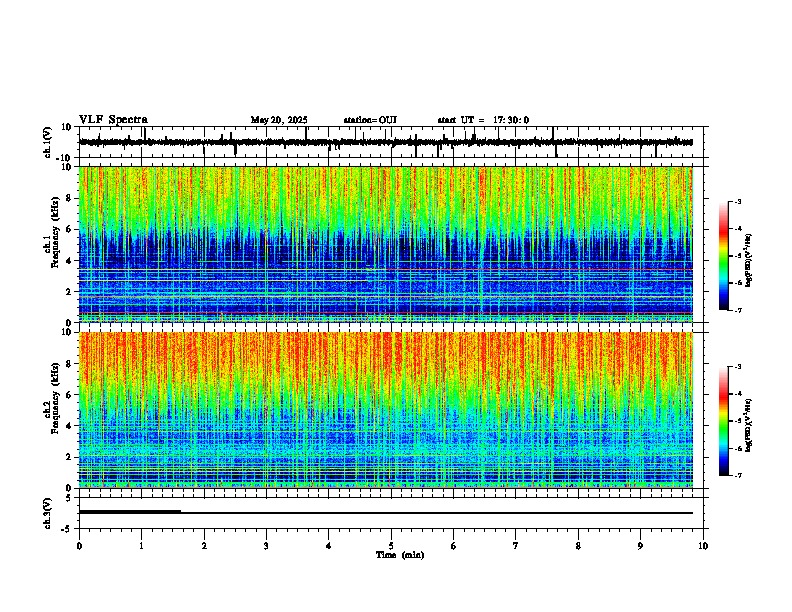Click time axis tick label "2"

pyautogui.click(x=204, y=546)
